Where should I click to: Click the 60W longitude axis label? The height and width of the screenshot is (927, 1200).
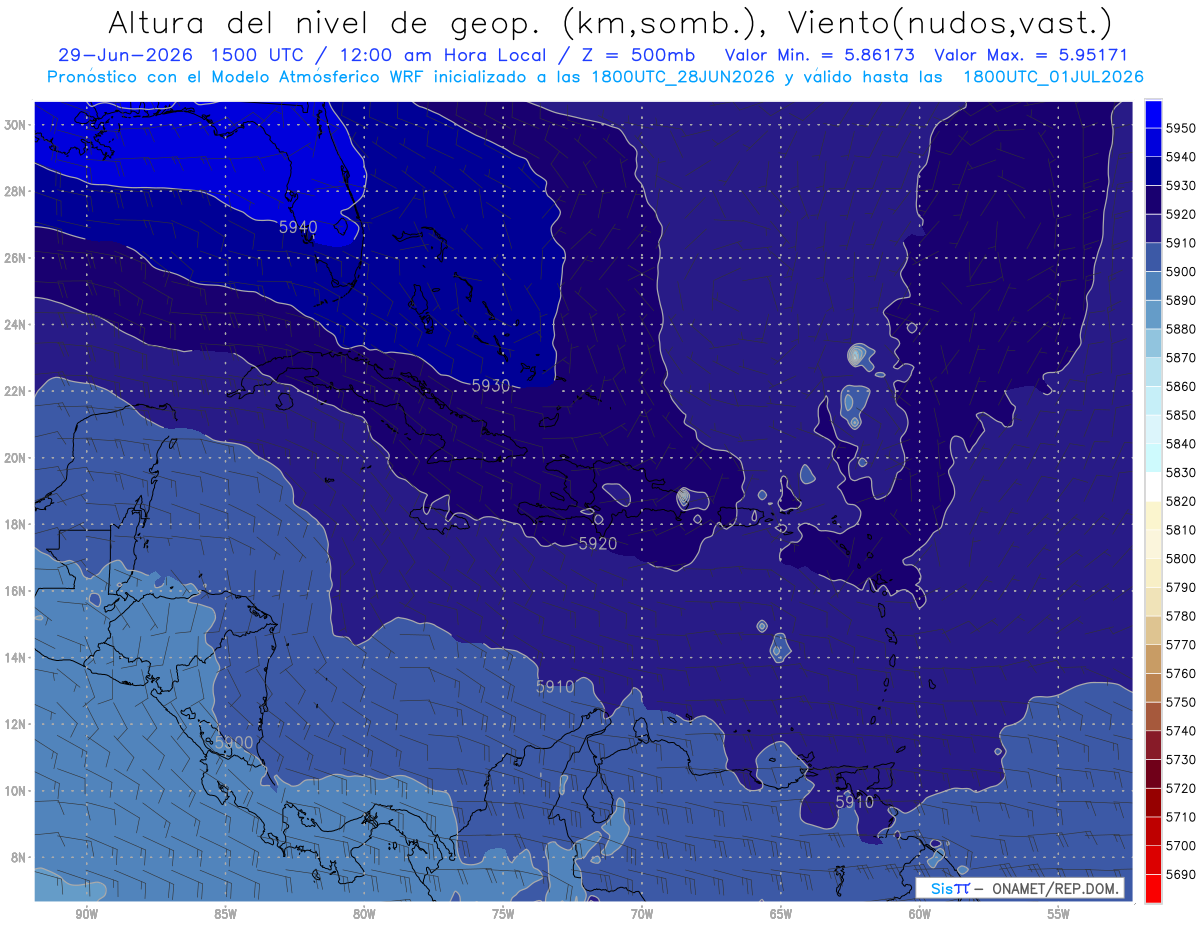pos(920,914)
